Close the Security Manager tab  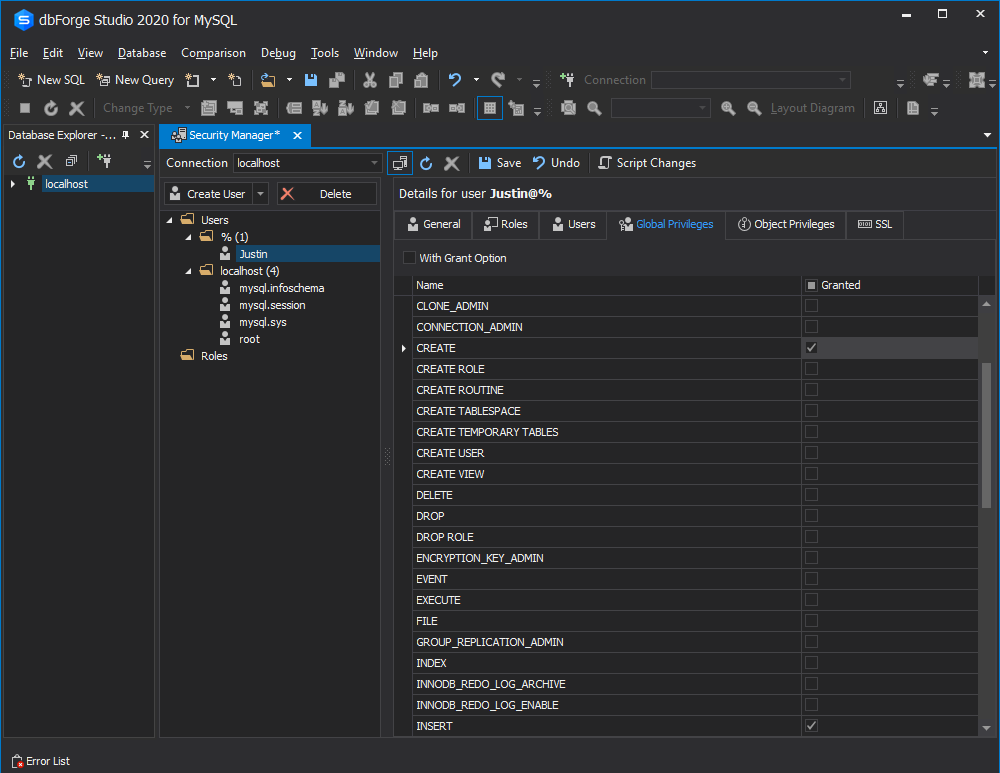297,135
